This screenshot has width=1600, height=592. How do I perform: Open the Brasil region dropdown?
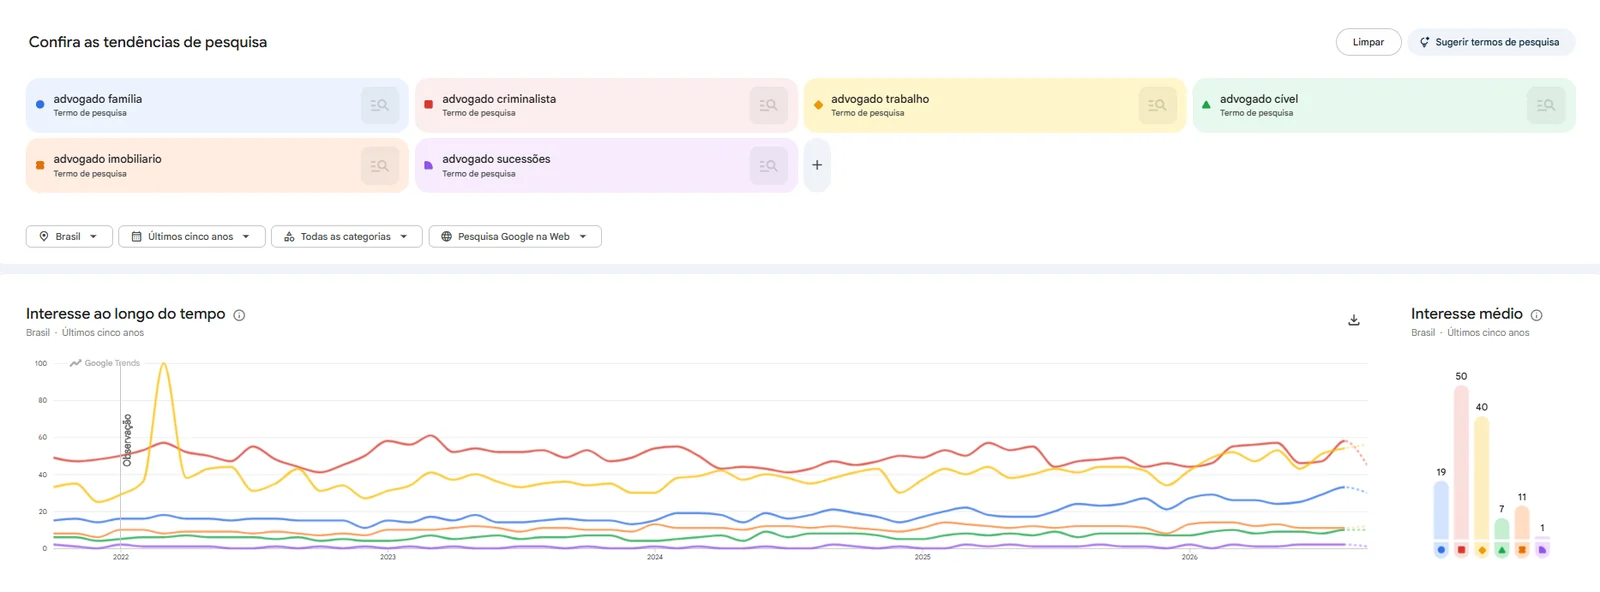coord(69,237)
